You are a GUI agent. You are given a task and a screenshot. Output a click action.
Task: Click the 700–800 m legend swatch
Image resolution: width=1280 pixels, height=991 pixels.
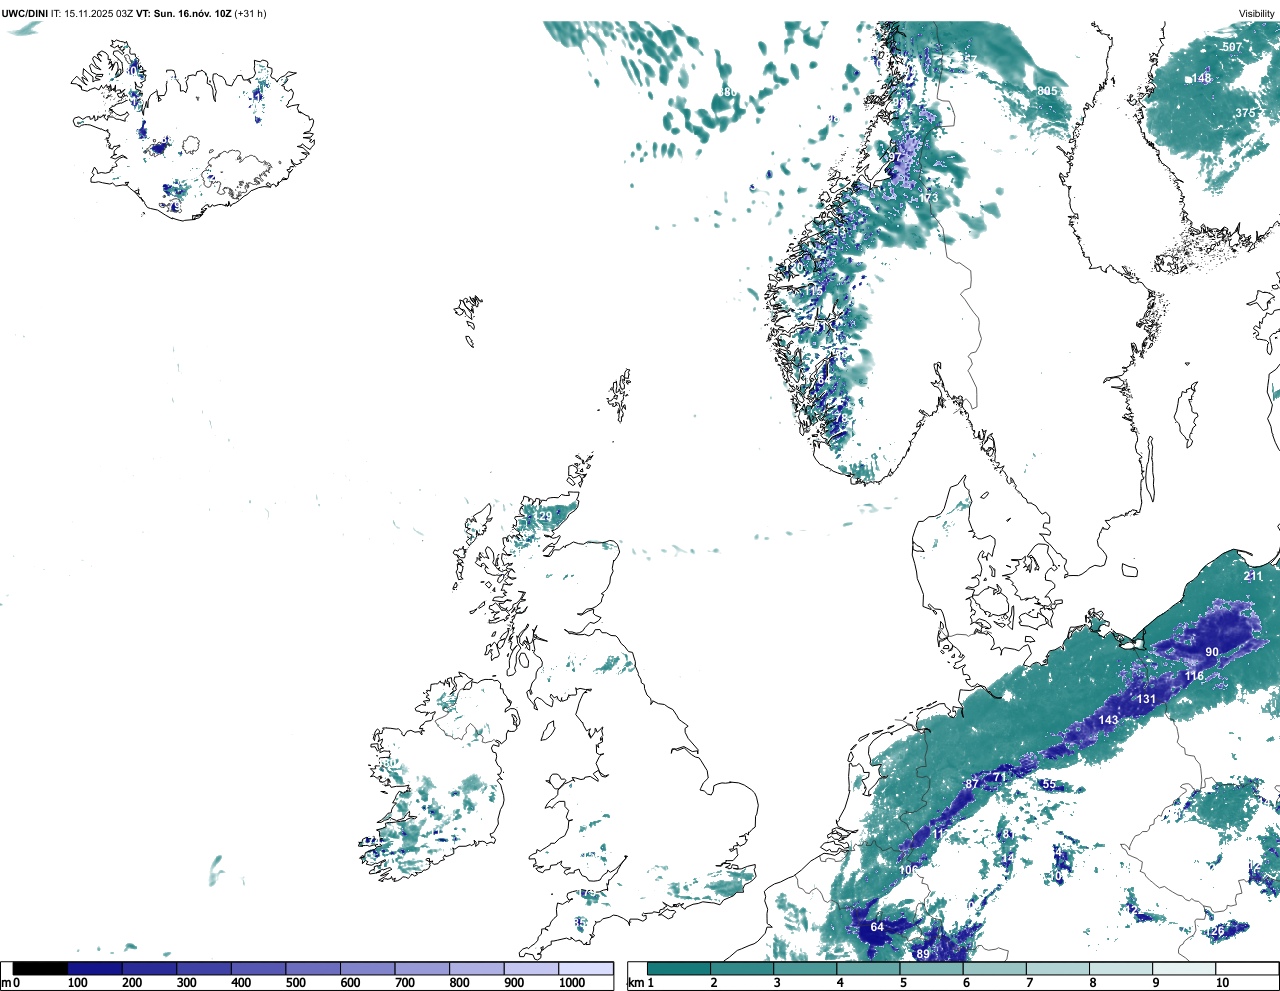click(x=422, y=968)
